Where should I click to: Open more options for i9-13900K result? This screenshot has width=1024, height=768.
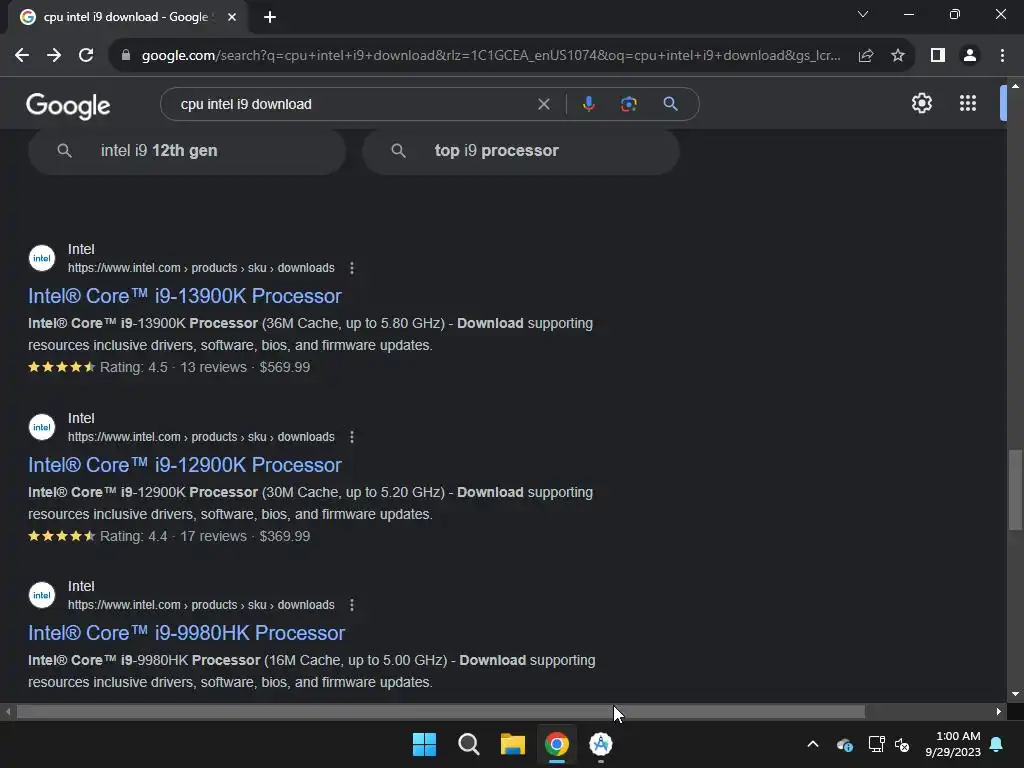[x=352, y=268]
